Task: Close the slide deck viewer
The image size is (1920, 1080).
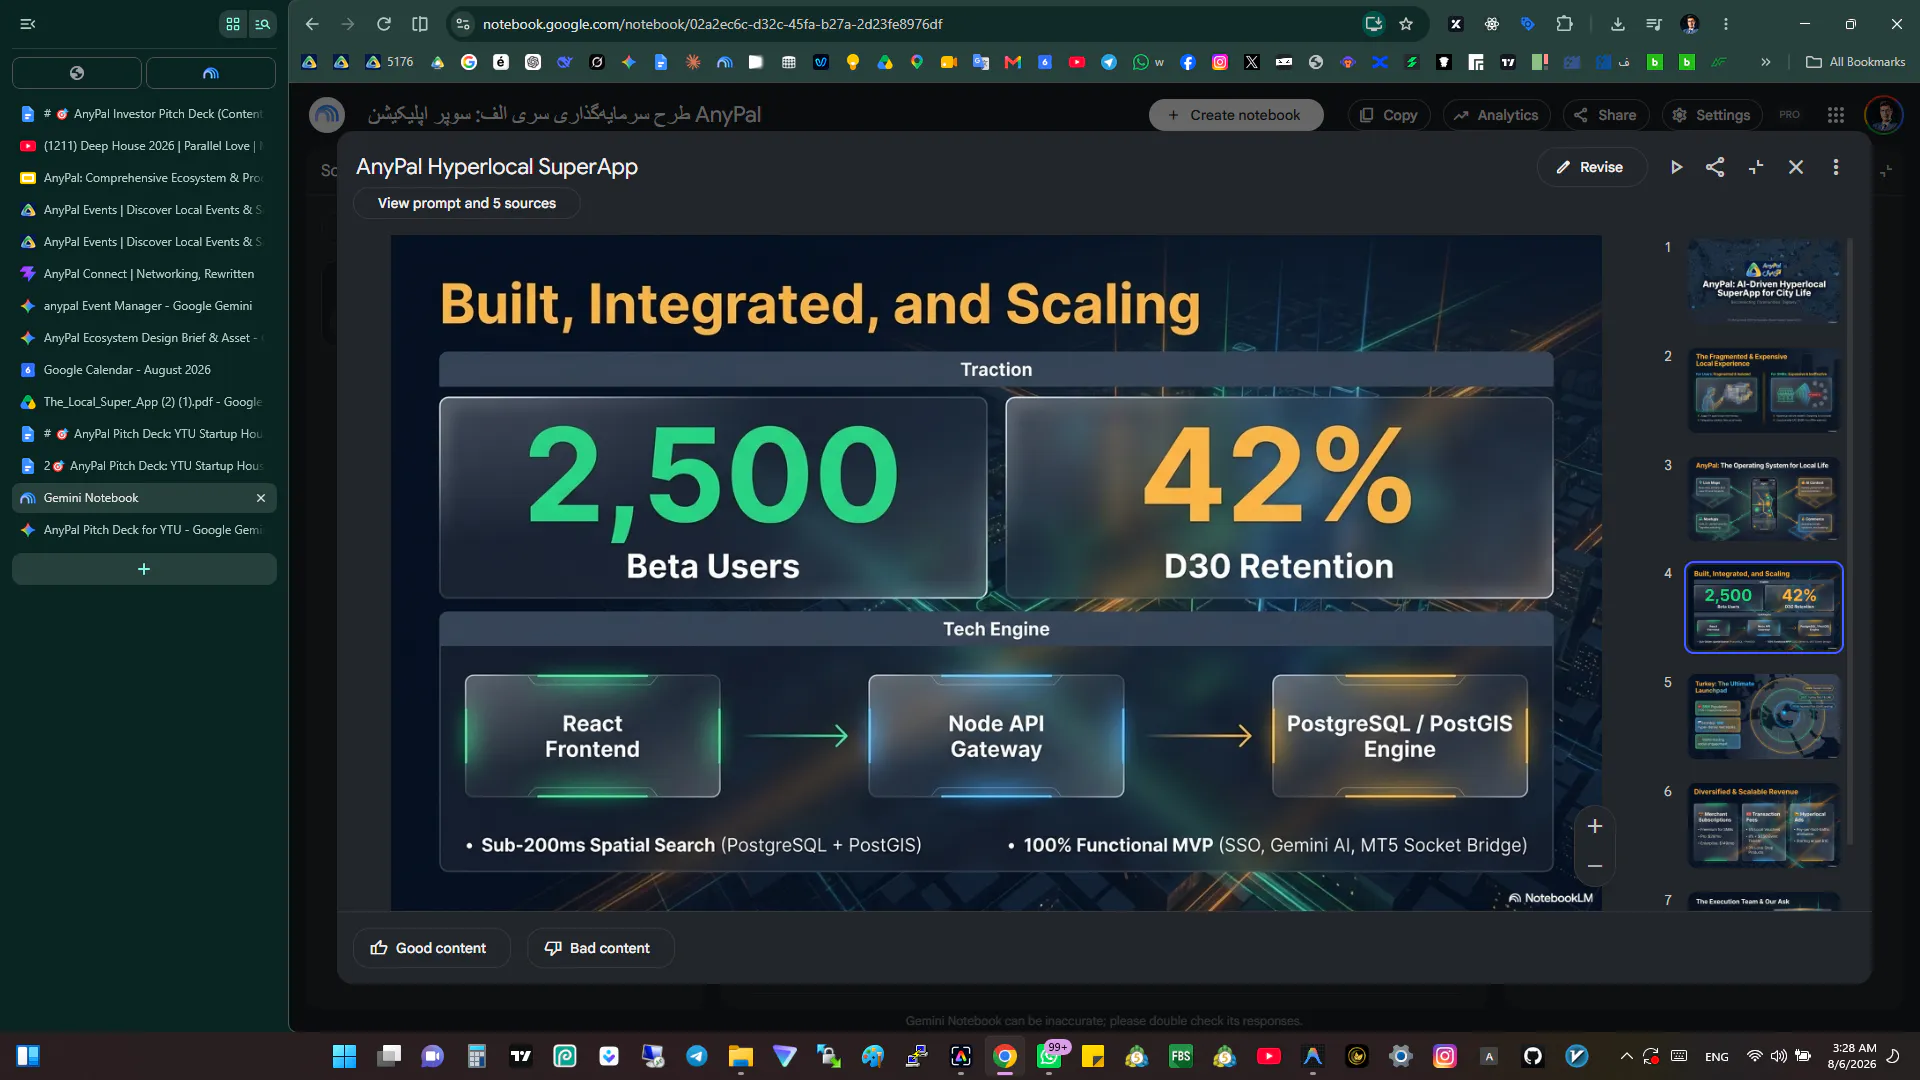Action: (x=1796, y=167)
